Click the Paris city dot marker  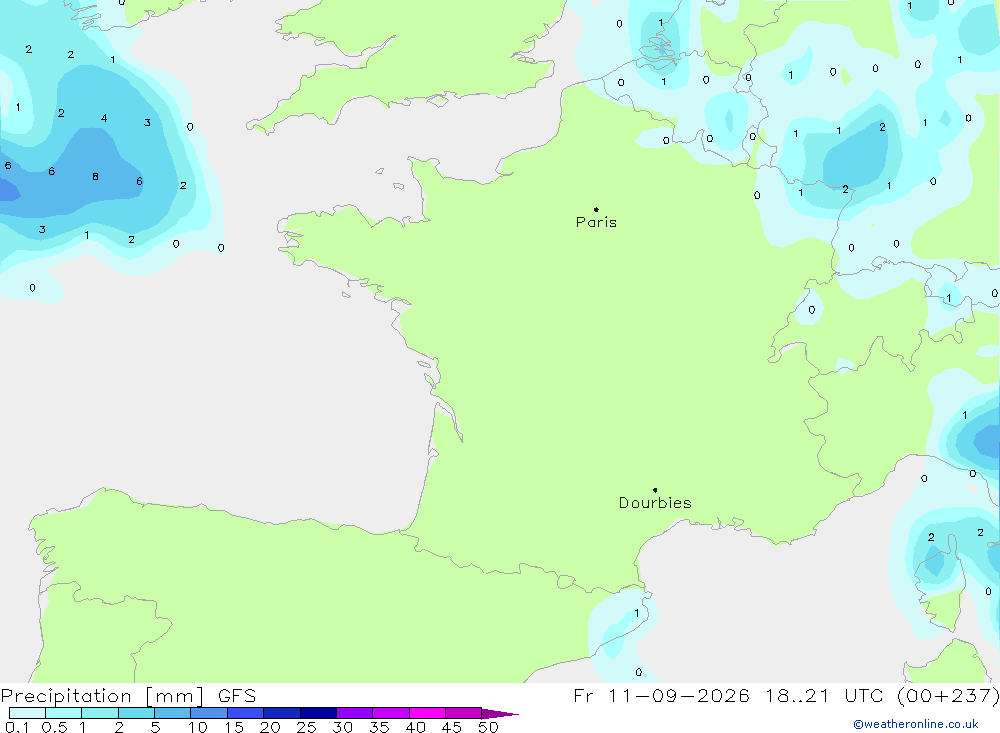(596, 209)
